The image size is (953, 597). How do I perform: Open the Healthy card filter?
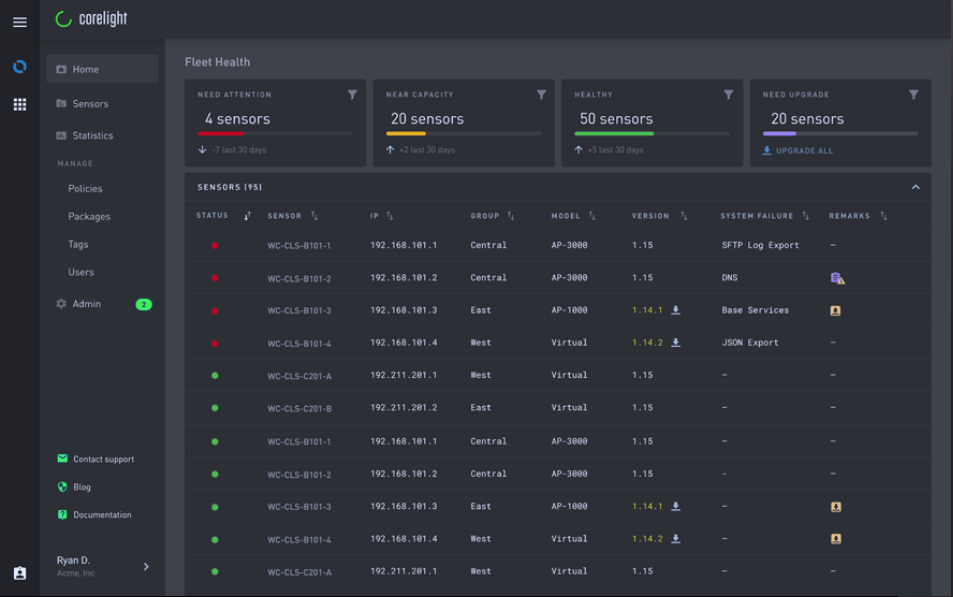(x=727, y=94)
